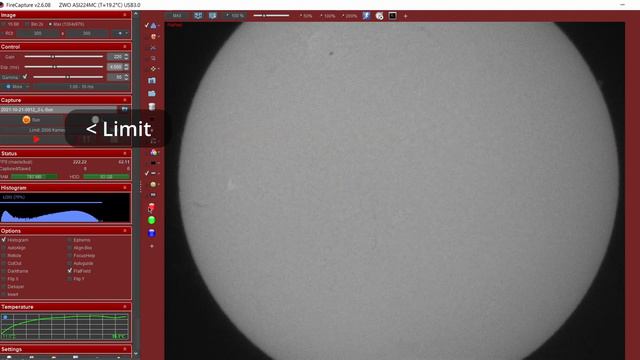This screenshot has height=360, width=640.
Task: Adjust the zoom slider in top toolbar
Action: click(x=271, y=16)
